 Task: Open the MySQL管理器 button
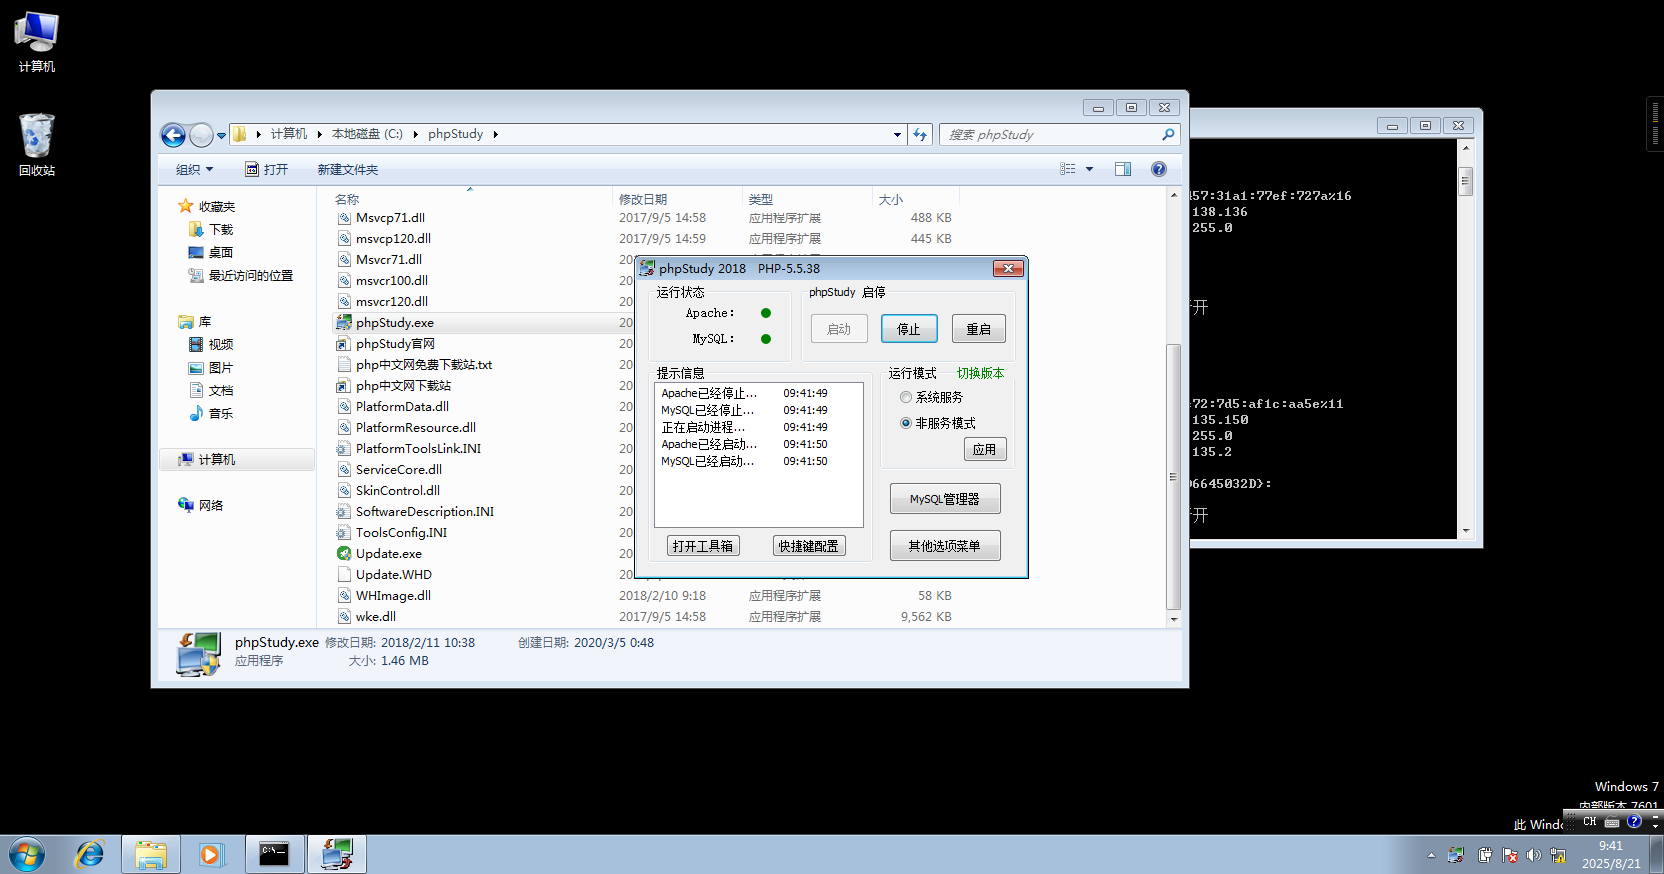coord(945,499)
